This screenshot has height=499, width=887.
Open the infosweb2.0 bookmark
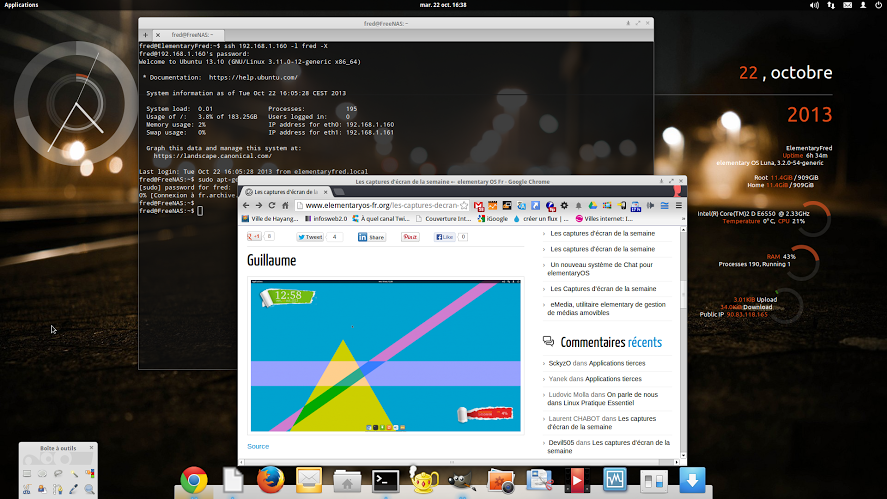pyautogui.click(x=326, y=218)
